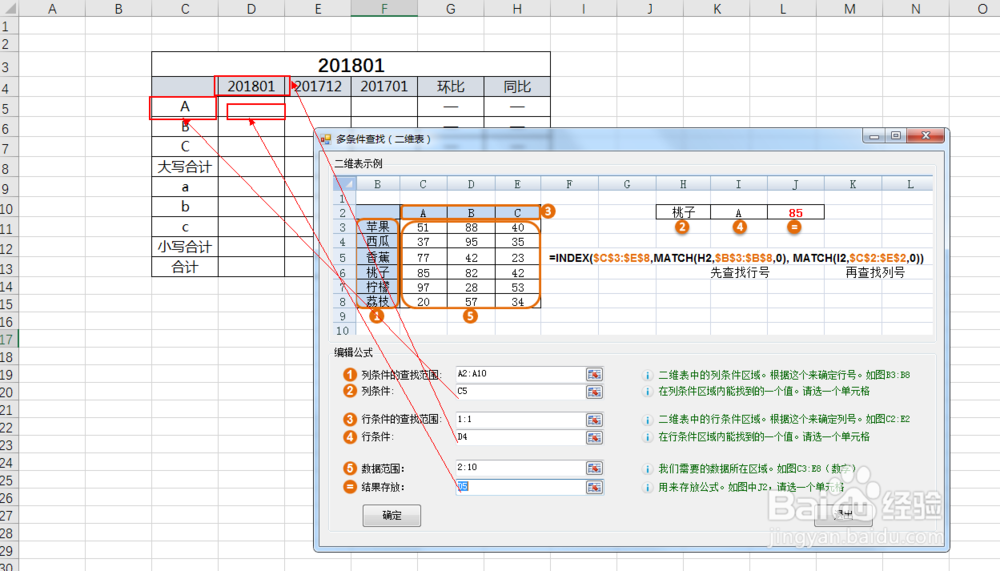
Task: Select Excel column header B
Action: (x=119, y=9)
